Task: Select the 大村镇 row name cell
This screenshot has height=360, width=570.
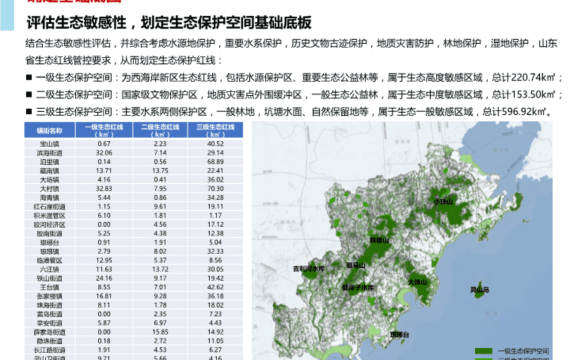Action: tap(50, 188)
